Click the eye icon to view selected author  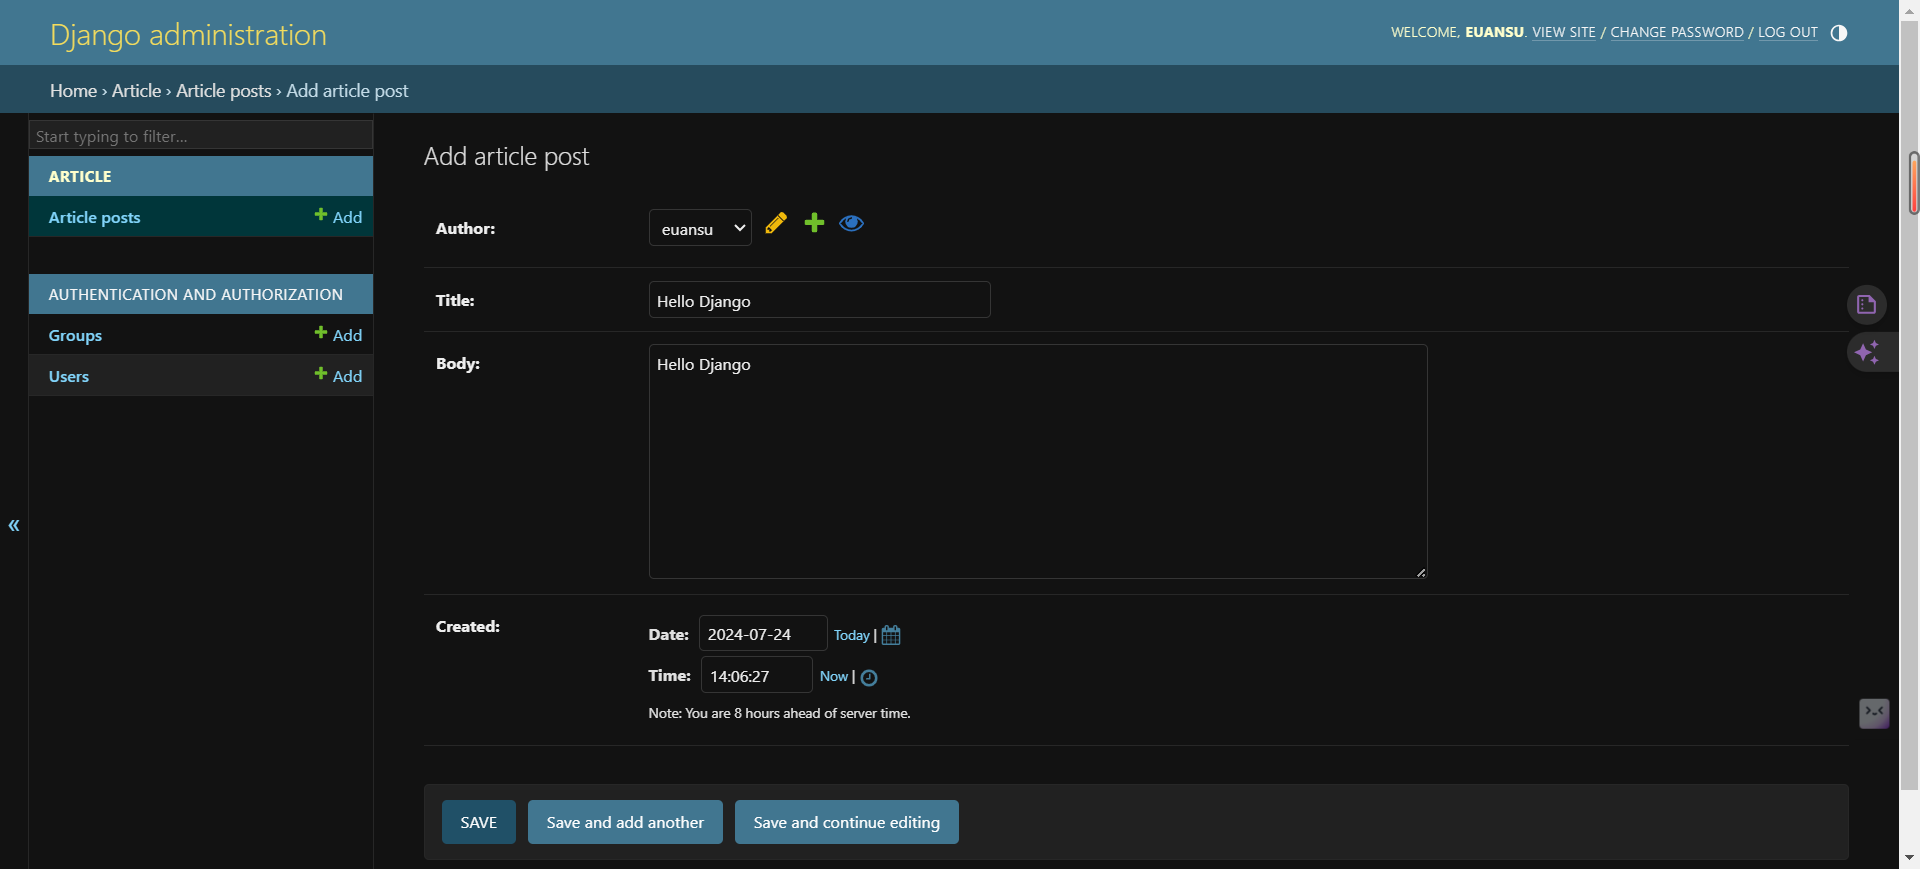pyautogui.click(x=851, y=223)
